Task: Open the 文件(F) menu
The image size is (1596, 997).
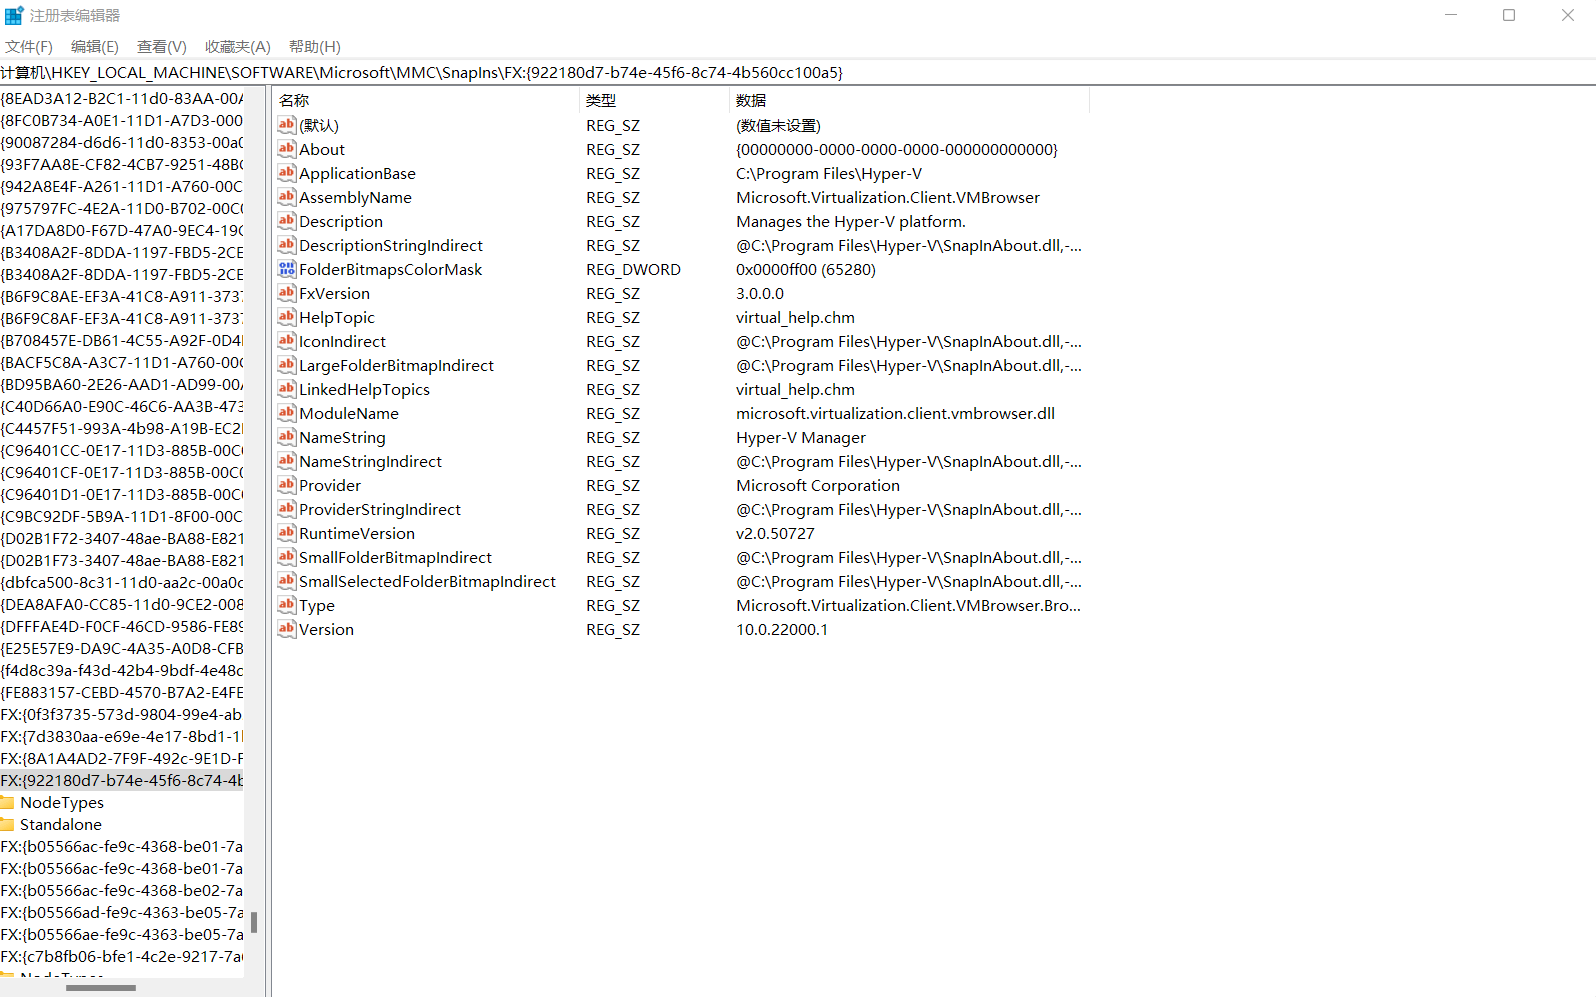Action: click(29, 47)
